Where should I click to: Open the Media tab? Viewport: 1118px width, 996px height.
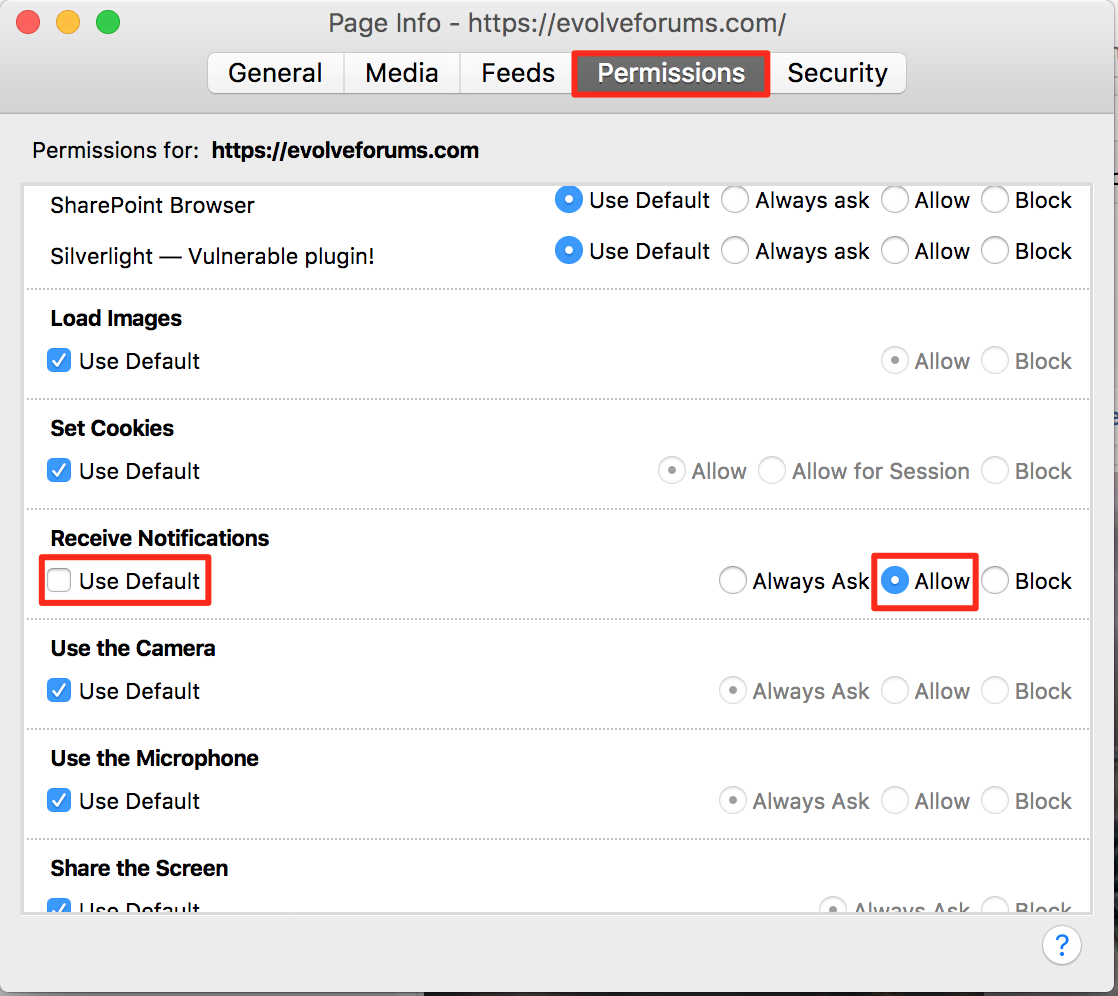tap(401, 73)
